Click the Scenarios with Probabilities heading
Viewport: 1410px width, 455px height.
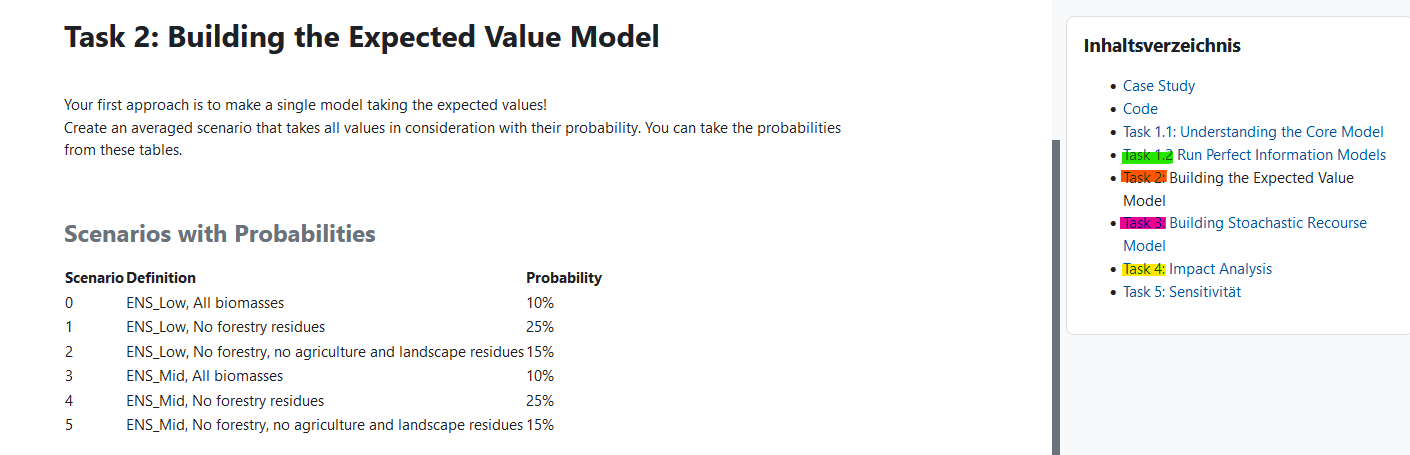(x=220, y=234)
